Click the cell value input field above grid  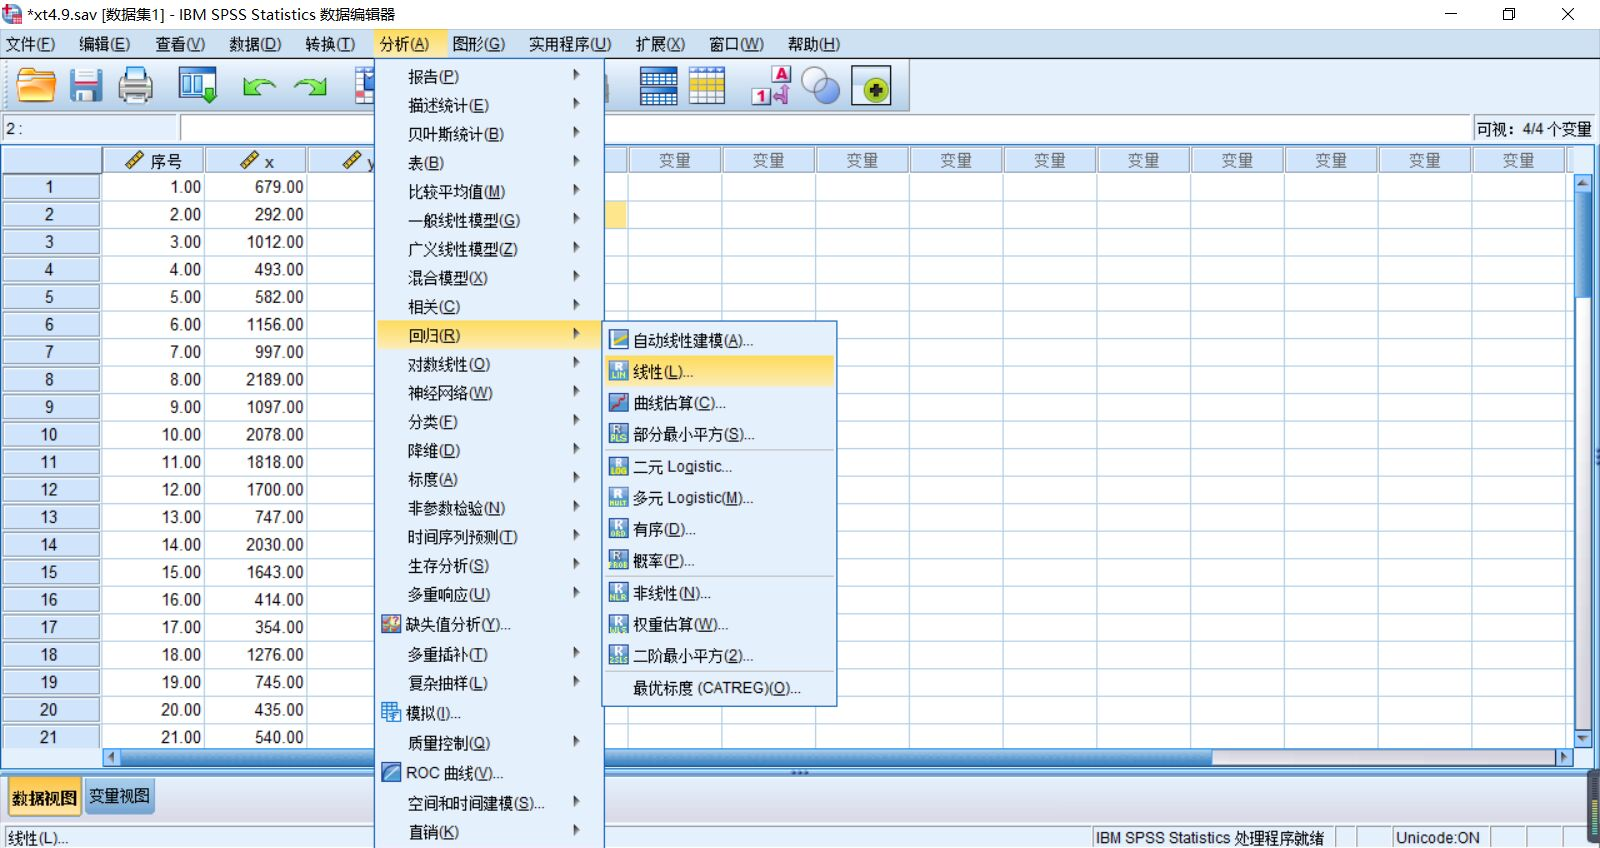tap(825, 128)
